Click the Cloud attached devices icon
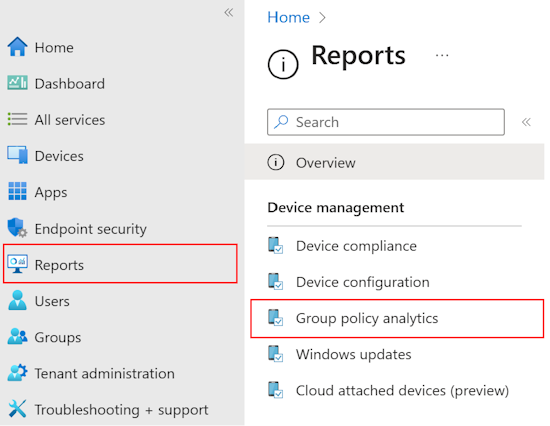 pyautogui.click(x=276, y=390)
